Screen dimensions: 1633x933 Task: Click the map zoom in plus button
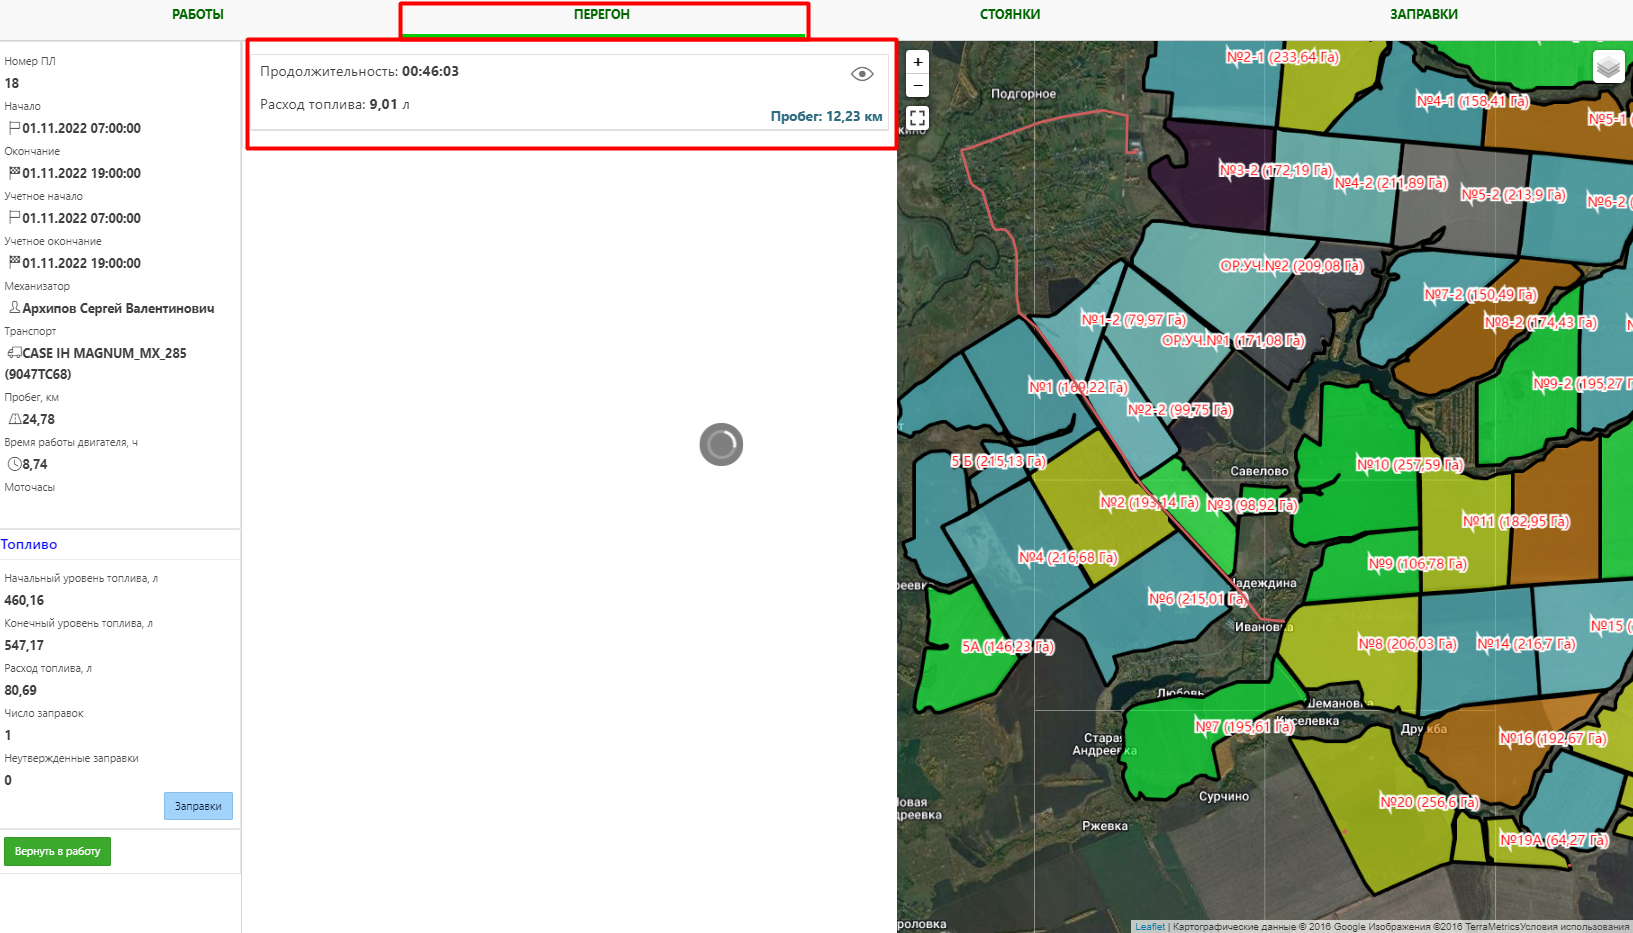point(917,62)
